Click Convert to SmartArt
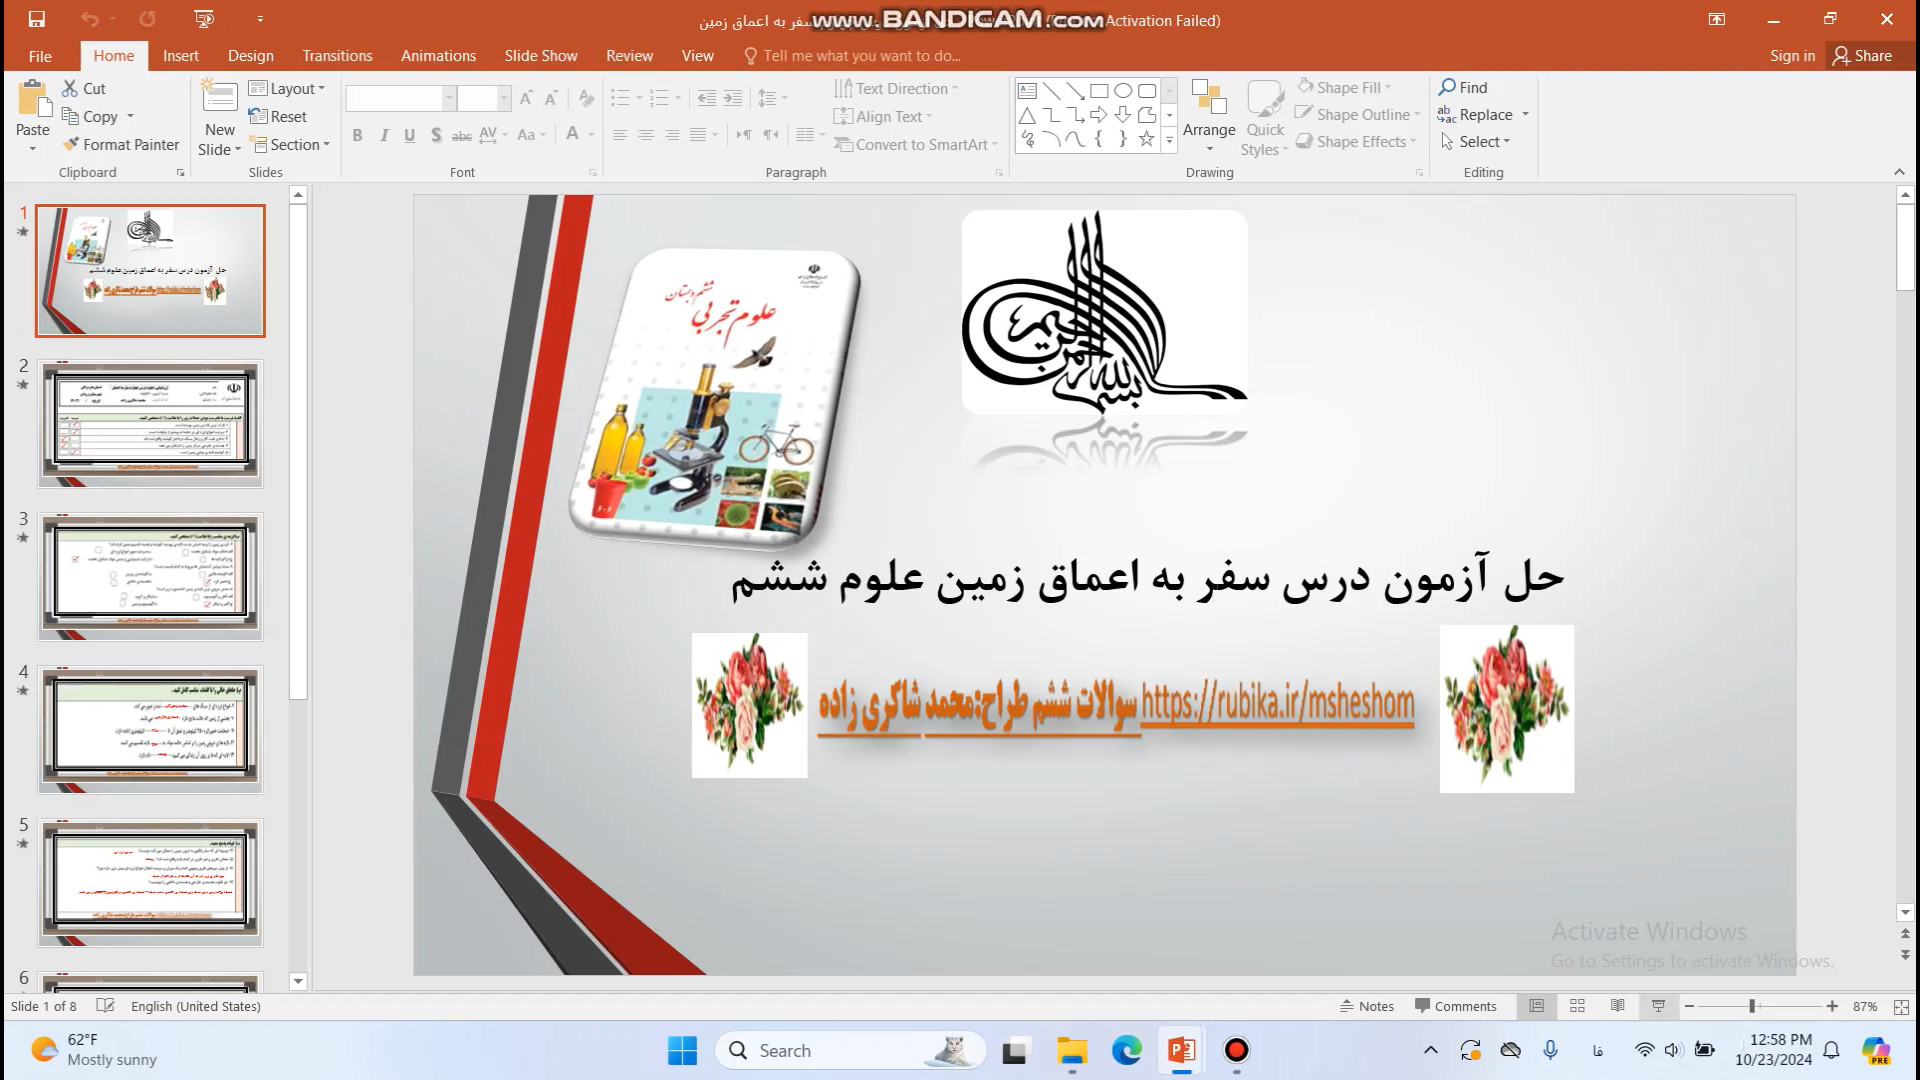 pos(915,144)
